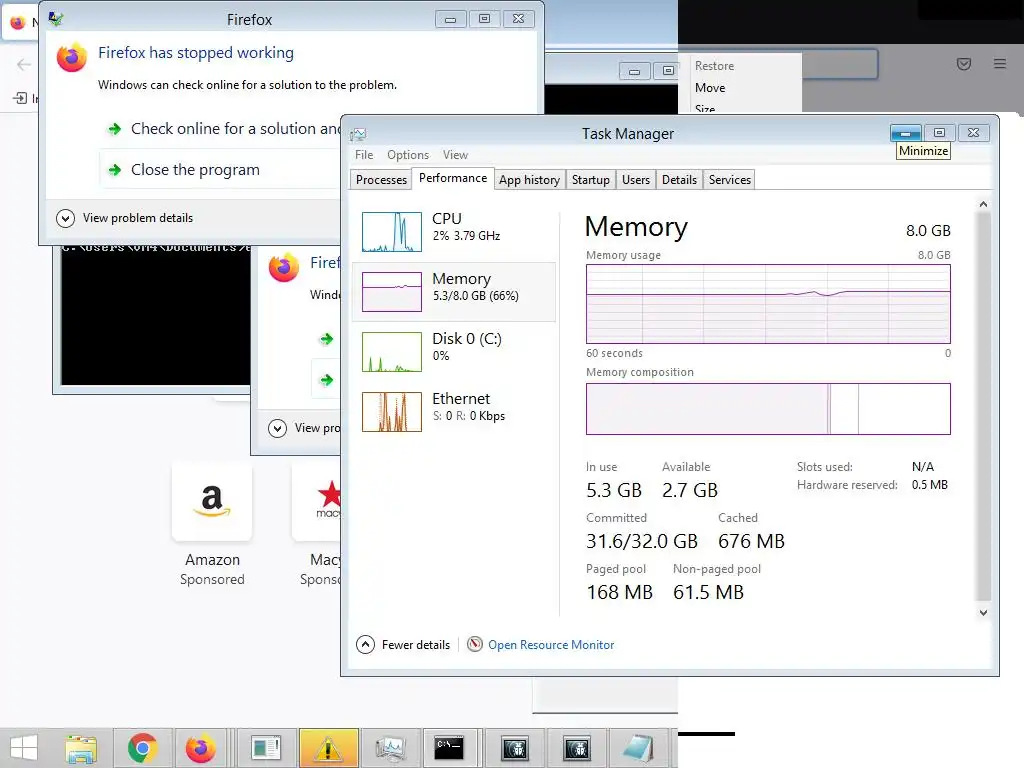Switch to the Startup tab
1024x768 pixels.
(590, 180)
